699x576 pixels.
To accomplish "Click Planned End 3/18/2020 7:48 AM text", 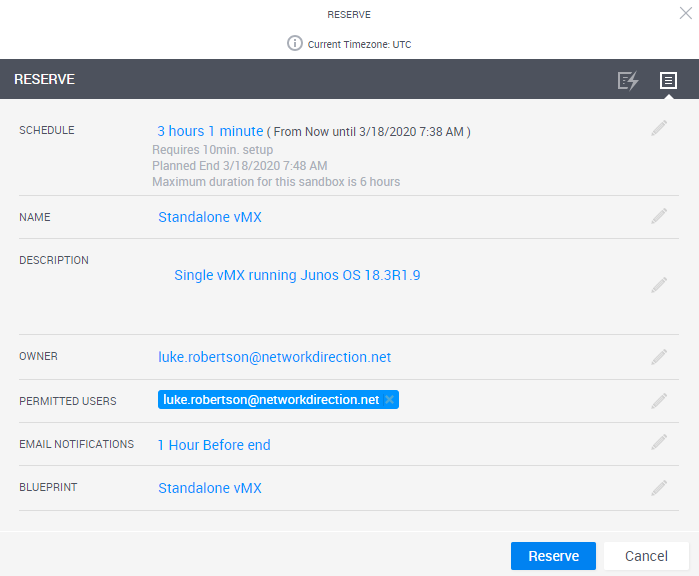I will click(240, 166).
